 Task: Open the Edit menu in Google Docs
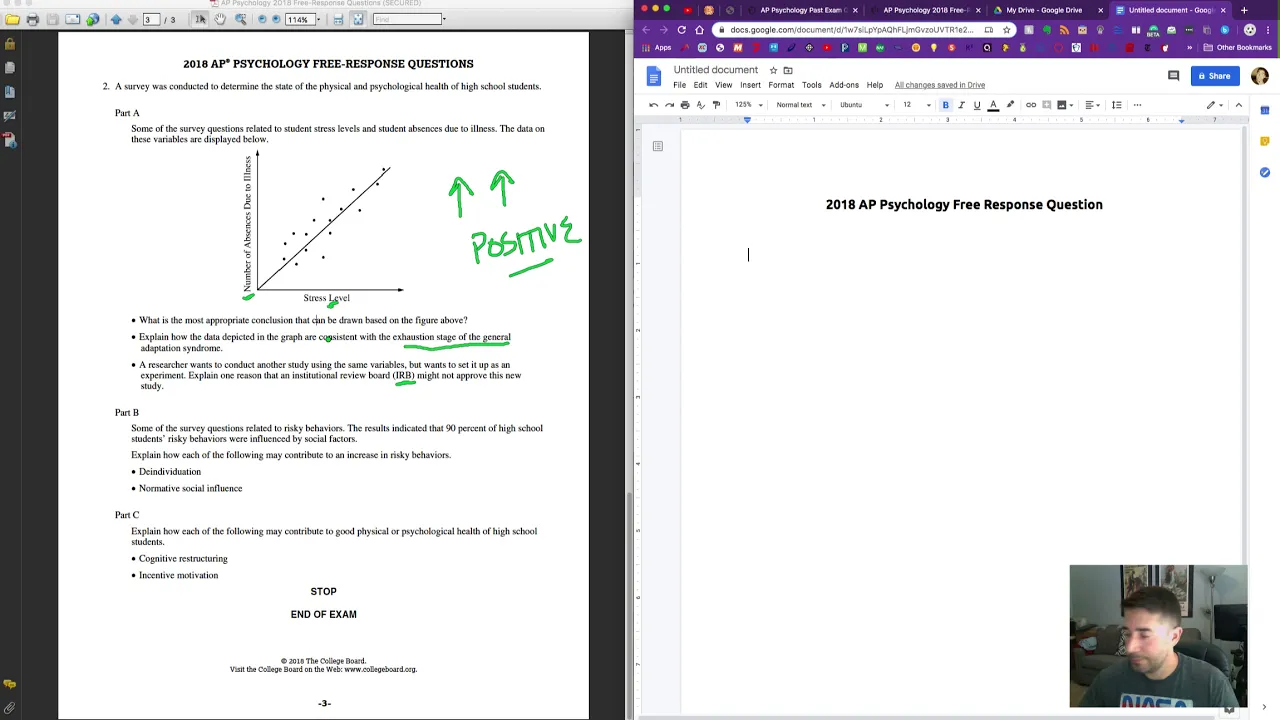tap(700, 85)
